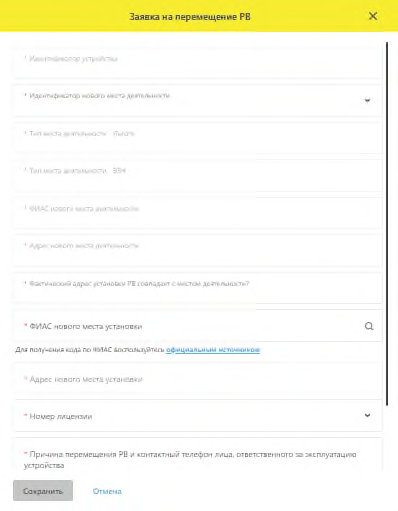Click the Адрес нового места деятельности field
Screen dimensions: 398x511
pos(198,250)
